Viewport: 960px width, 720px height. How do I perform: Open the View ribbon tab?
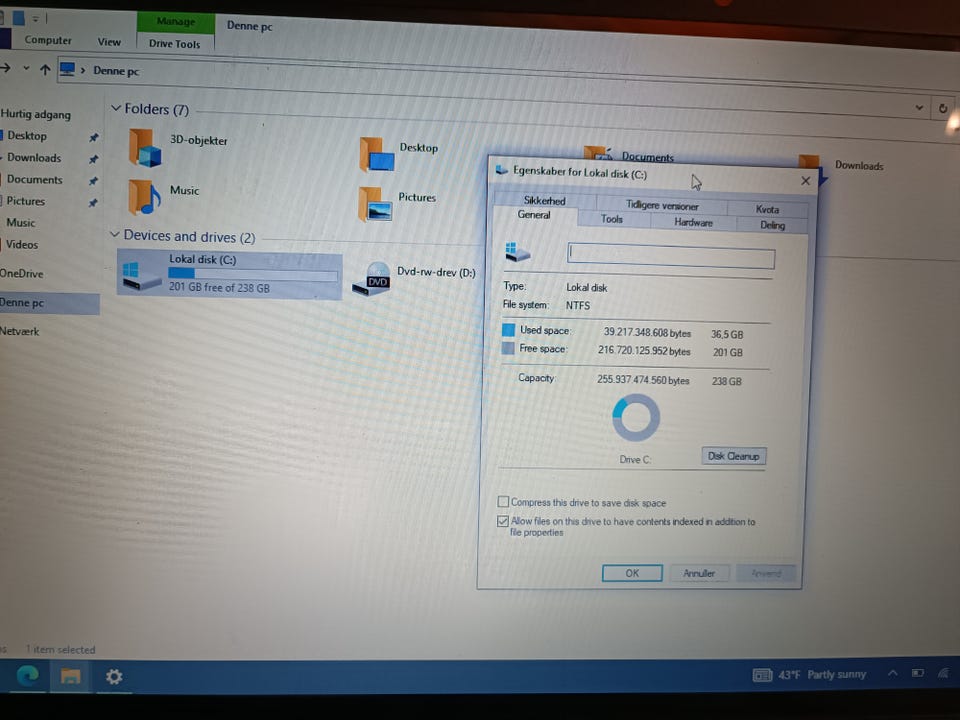pyautogui.click(x=109, y=42)
